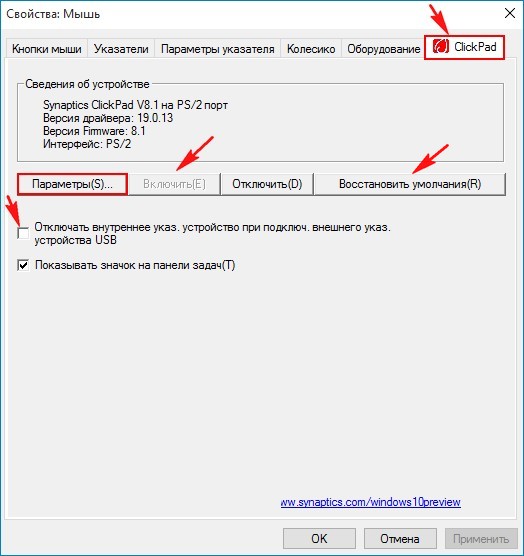Uncheck Показывать значок на панели задач checkbox
The width and height of the screenshot is (524, 556).
tap(23, 265)
